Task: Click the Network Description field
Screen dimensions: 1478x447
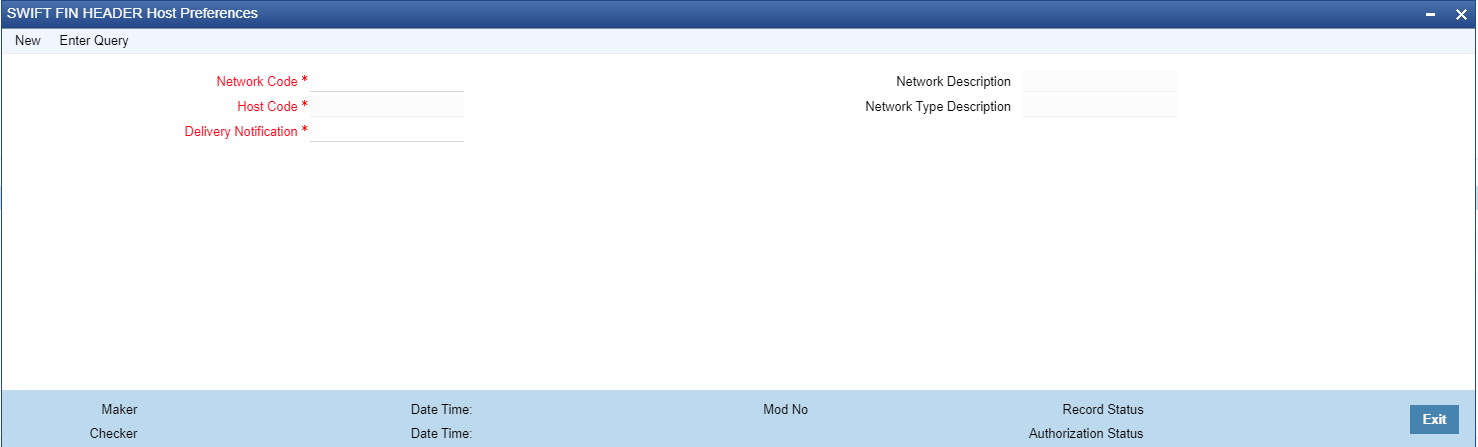Action: pos(1100,81)
